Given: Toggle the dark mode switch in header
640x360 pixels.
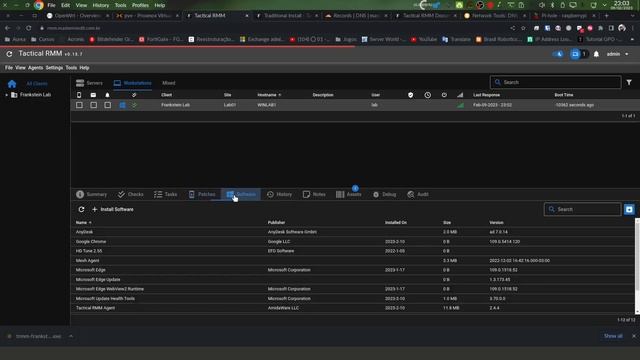Looking at the screenshot, I should (x=558, y=54).
